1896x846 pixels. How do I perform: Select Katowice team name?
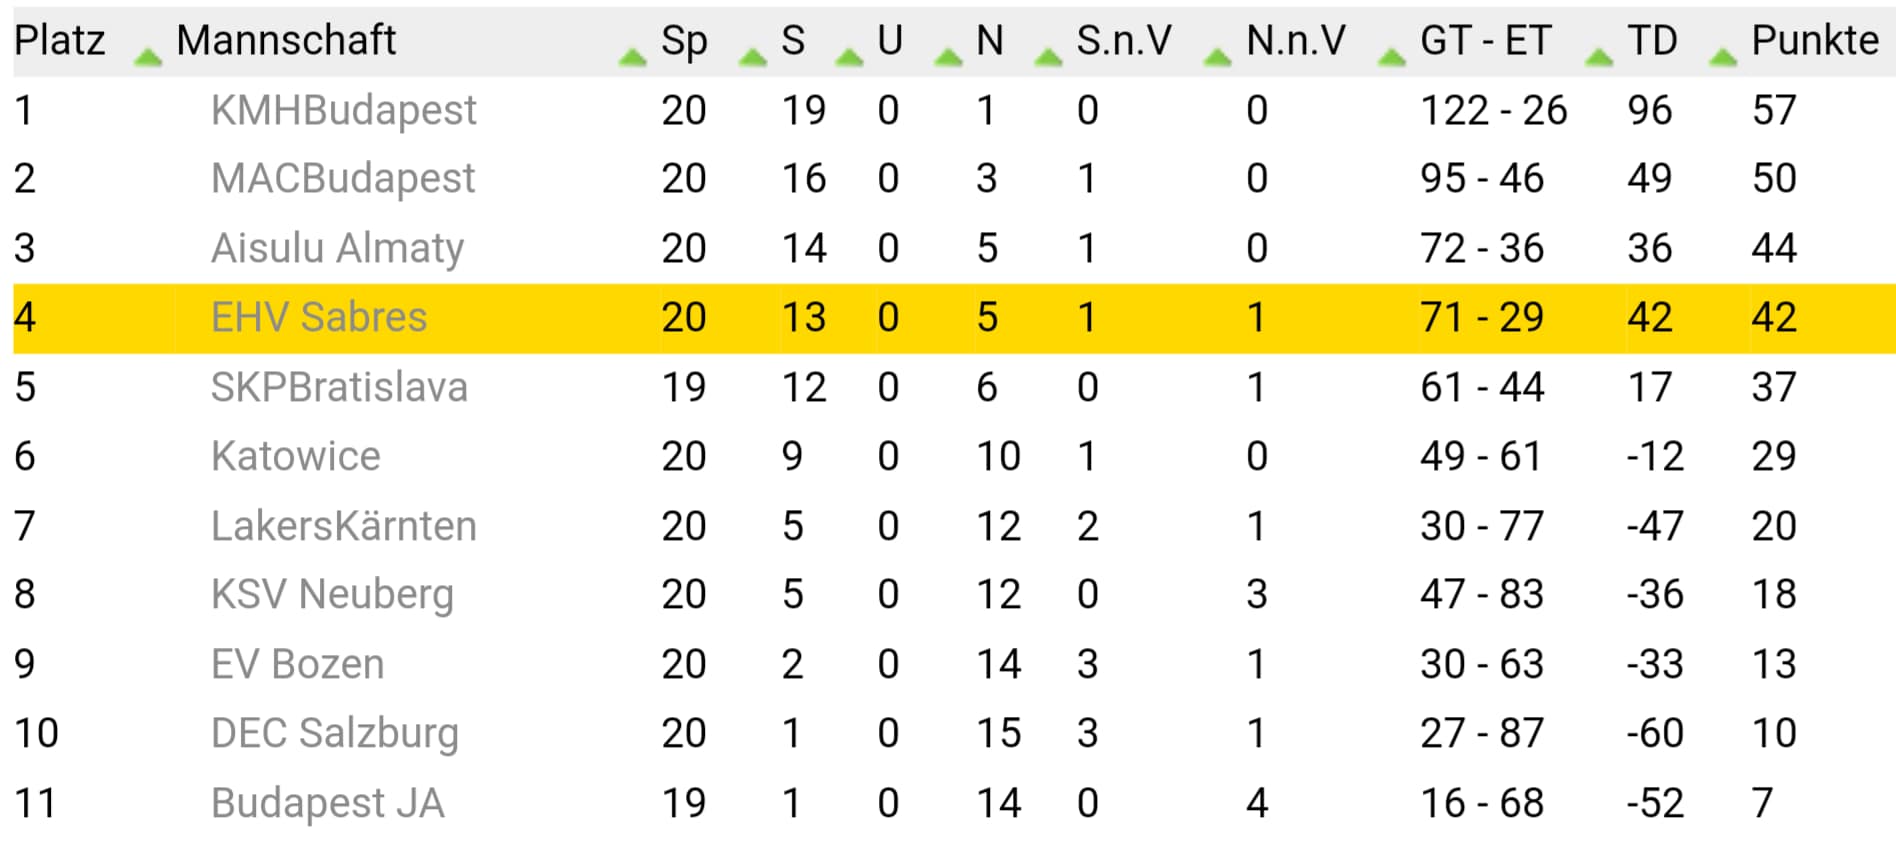click(x=296, y=456)
